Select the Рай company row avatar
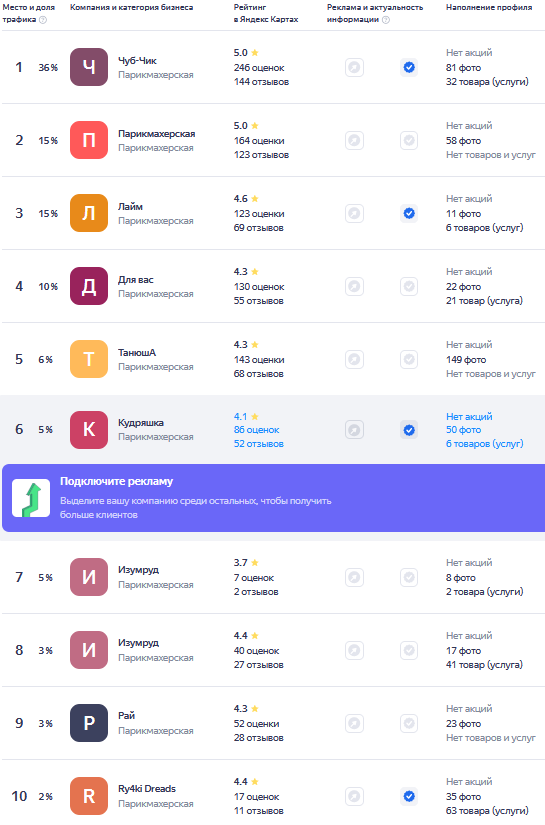Image resolution: width=545 pixels, height=825 pixels. [89, 723]
